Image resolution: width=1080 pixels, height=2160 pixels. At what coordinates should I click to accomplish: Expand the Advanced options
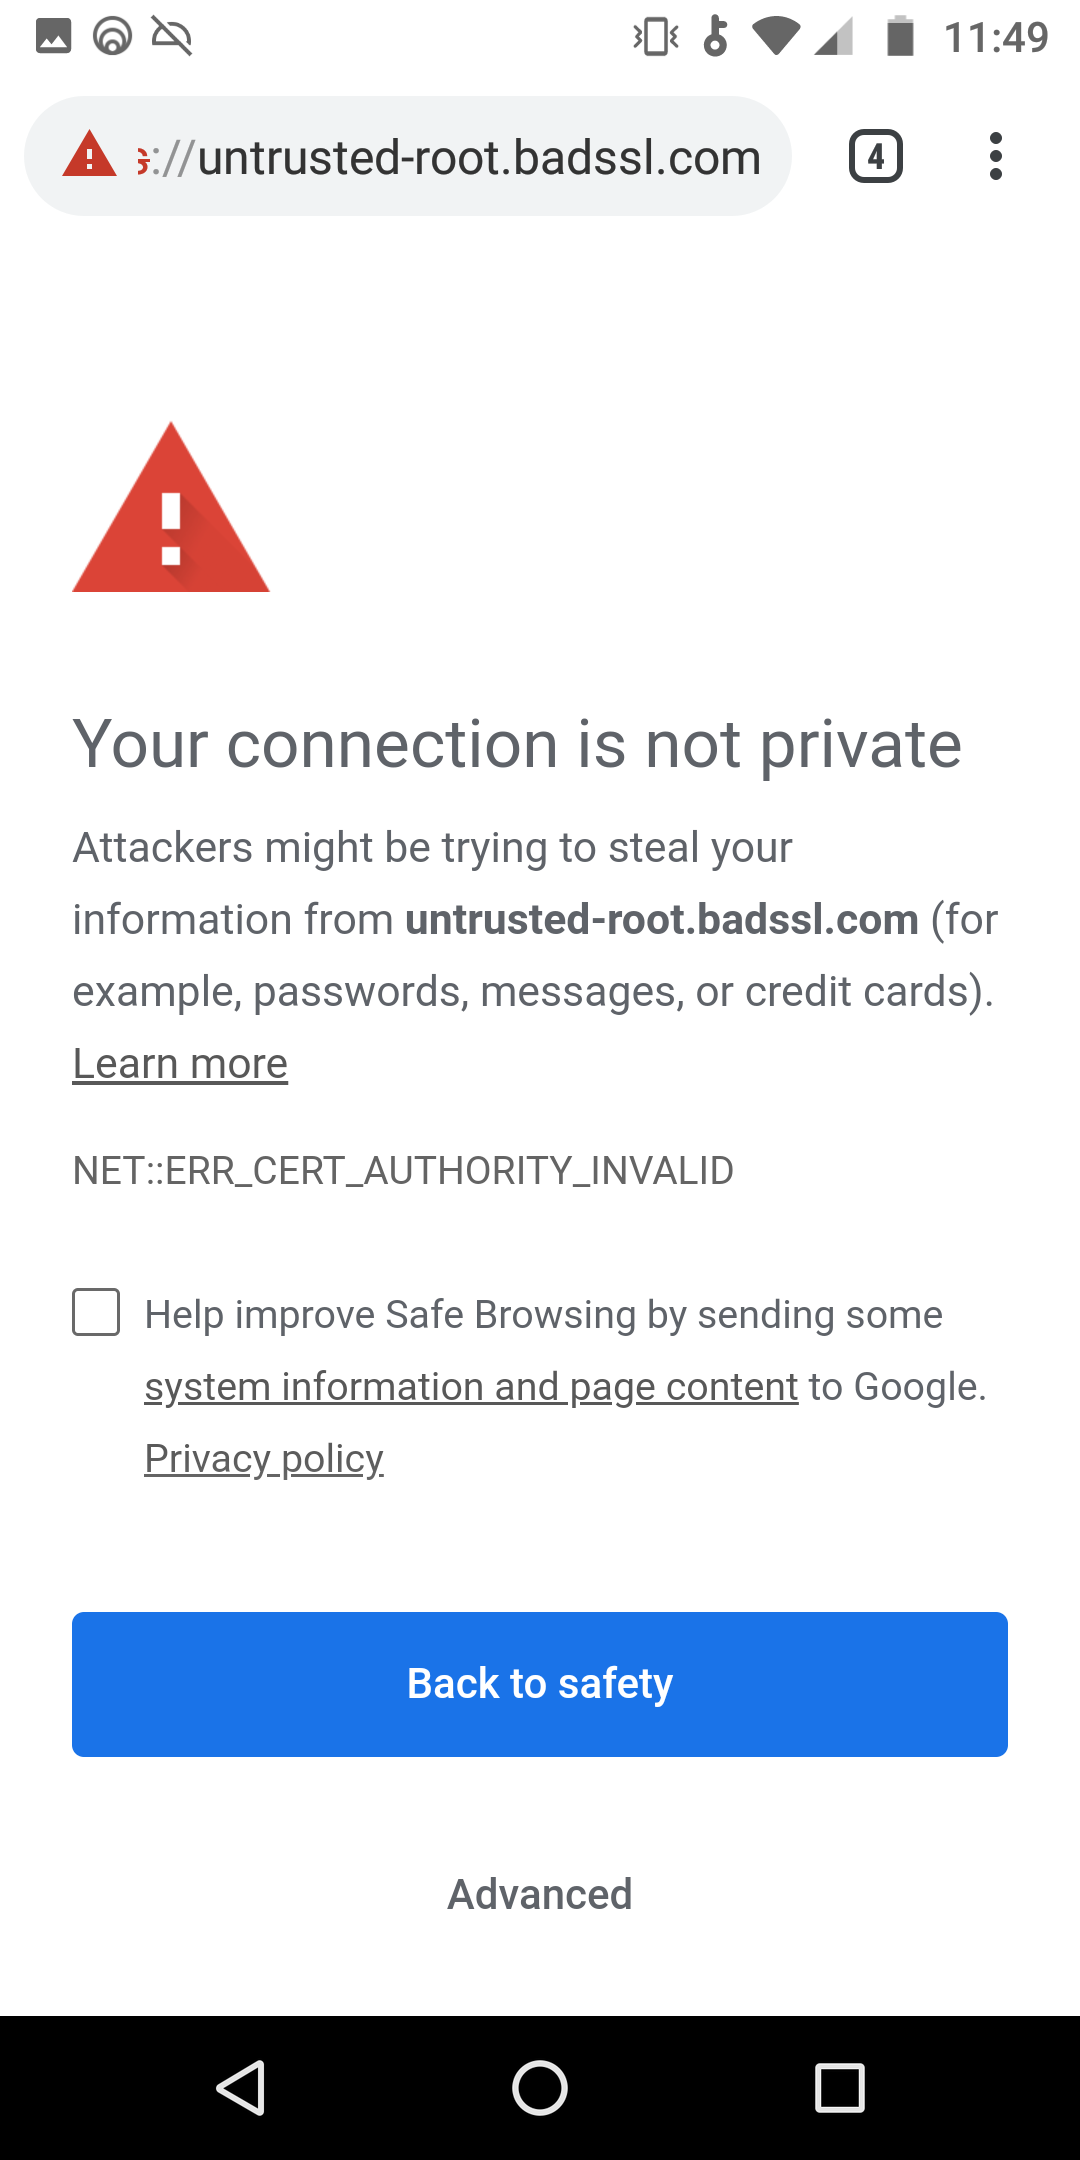point(539,1893)
